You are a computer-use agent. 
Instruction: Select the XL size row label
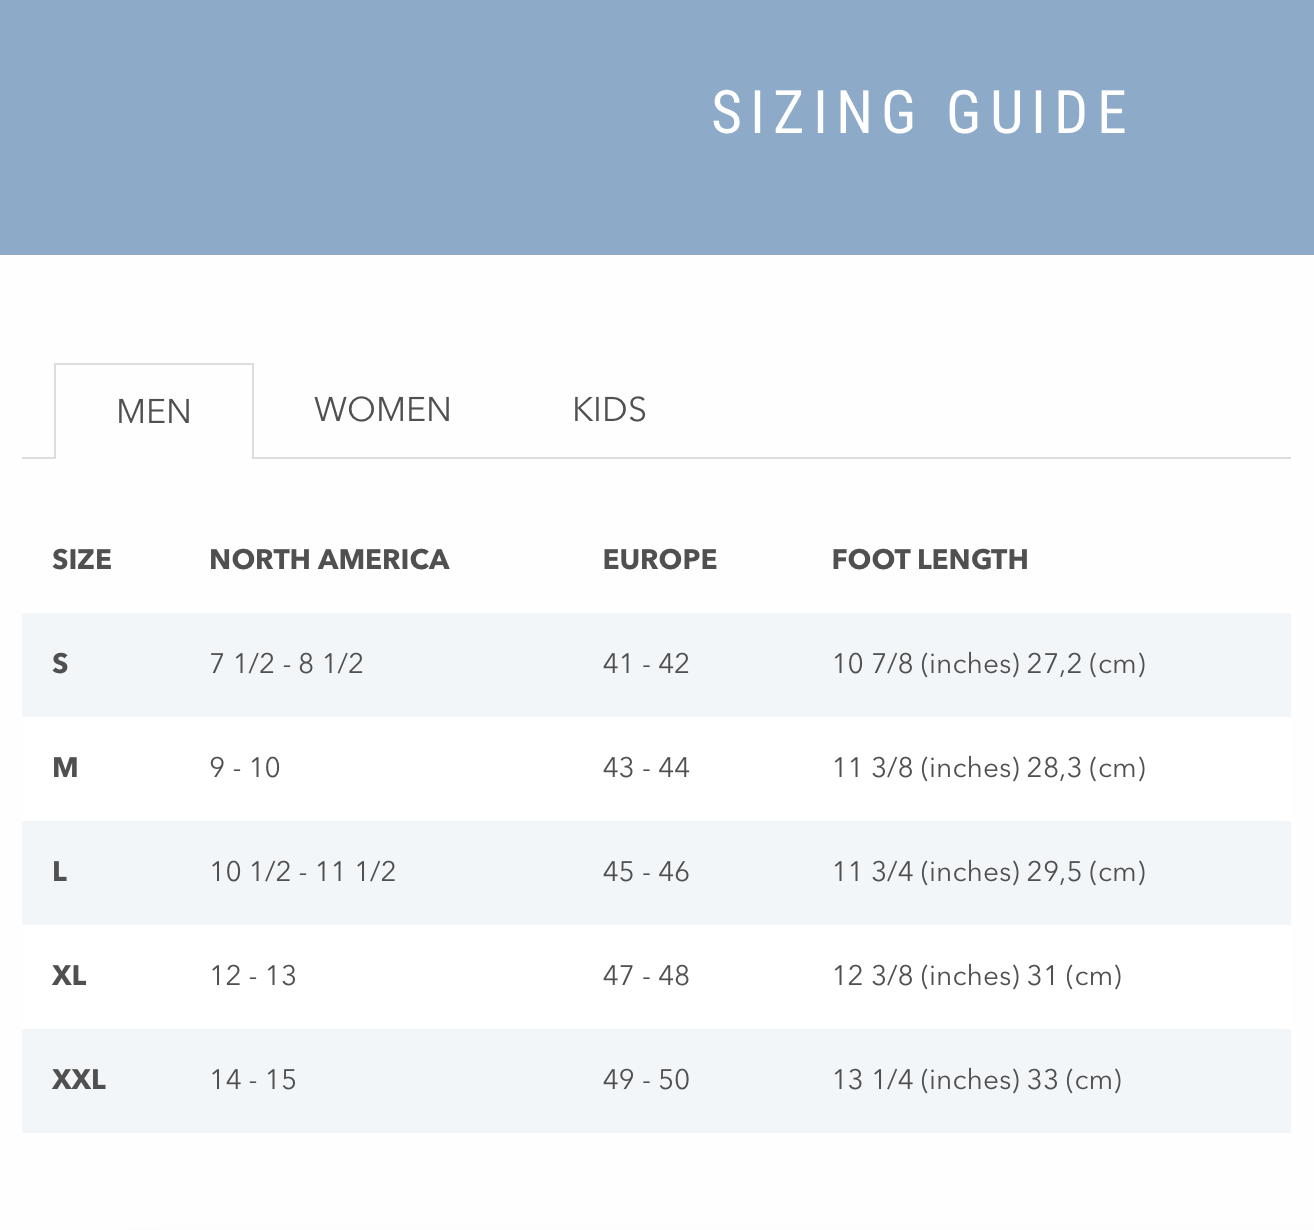pyautogui.click(x=69, y=976)
